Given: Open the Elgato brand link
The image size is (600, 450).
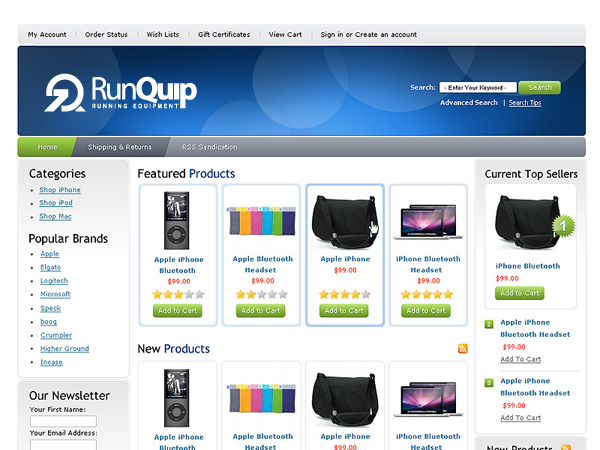Looking at the screenshot, I should (x=51, y=267).
